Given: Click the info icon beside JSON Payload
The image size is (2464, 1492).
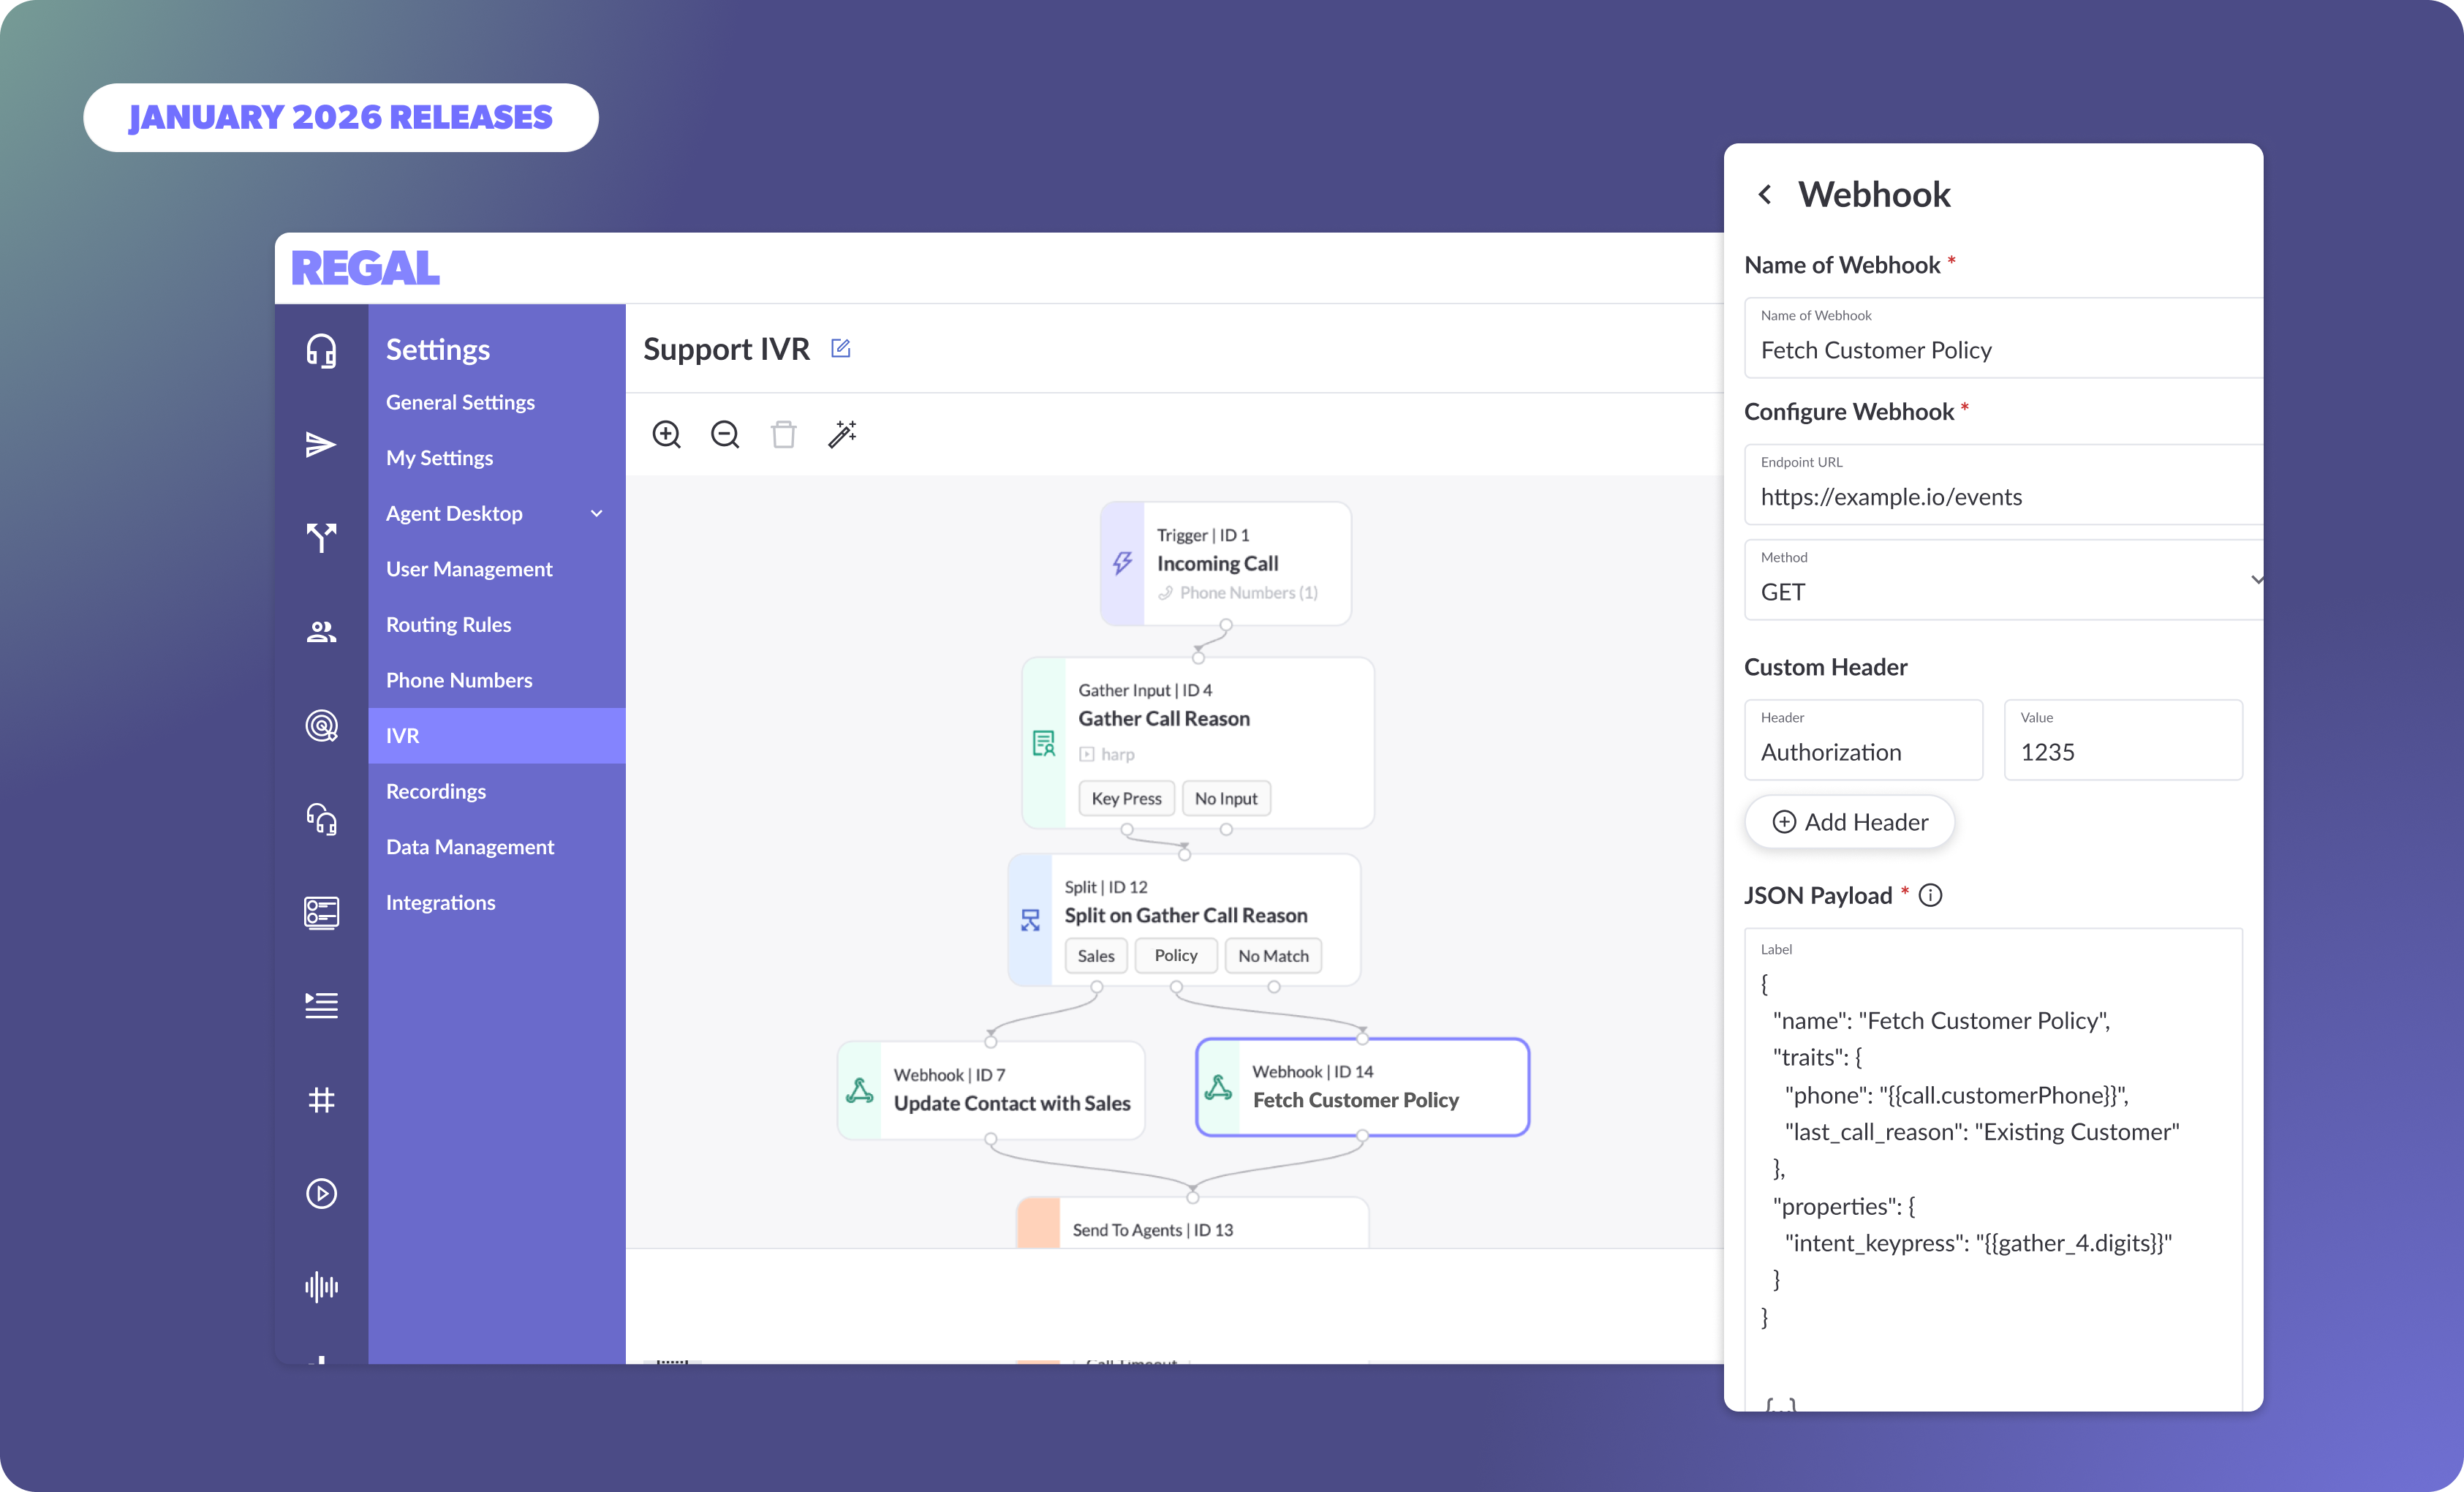Looking at the screenshot, I should click(1931, 895).
